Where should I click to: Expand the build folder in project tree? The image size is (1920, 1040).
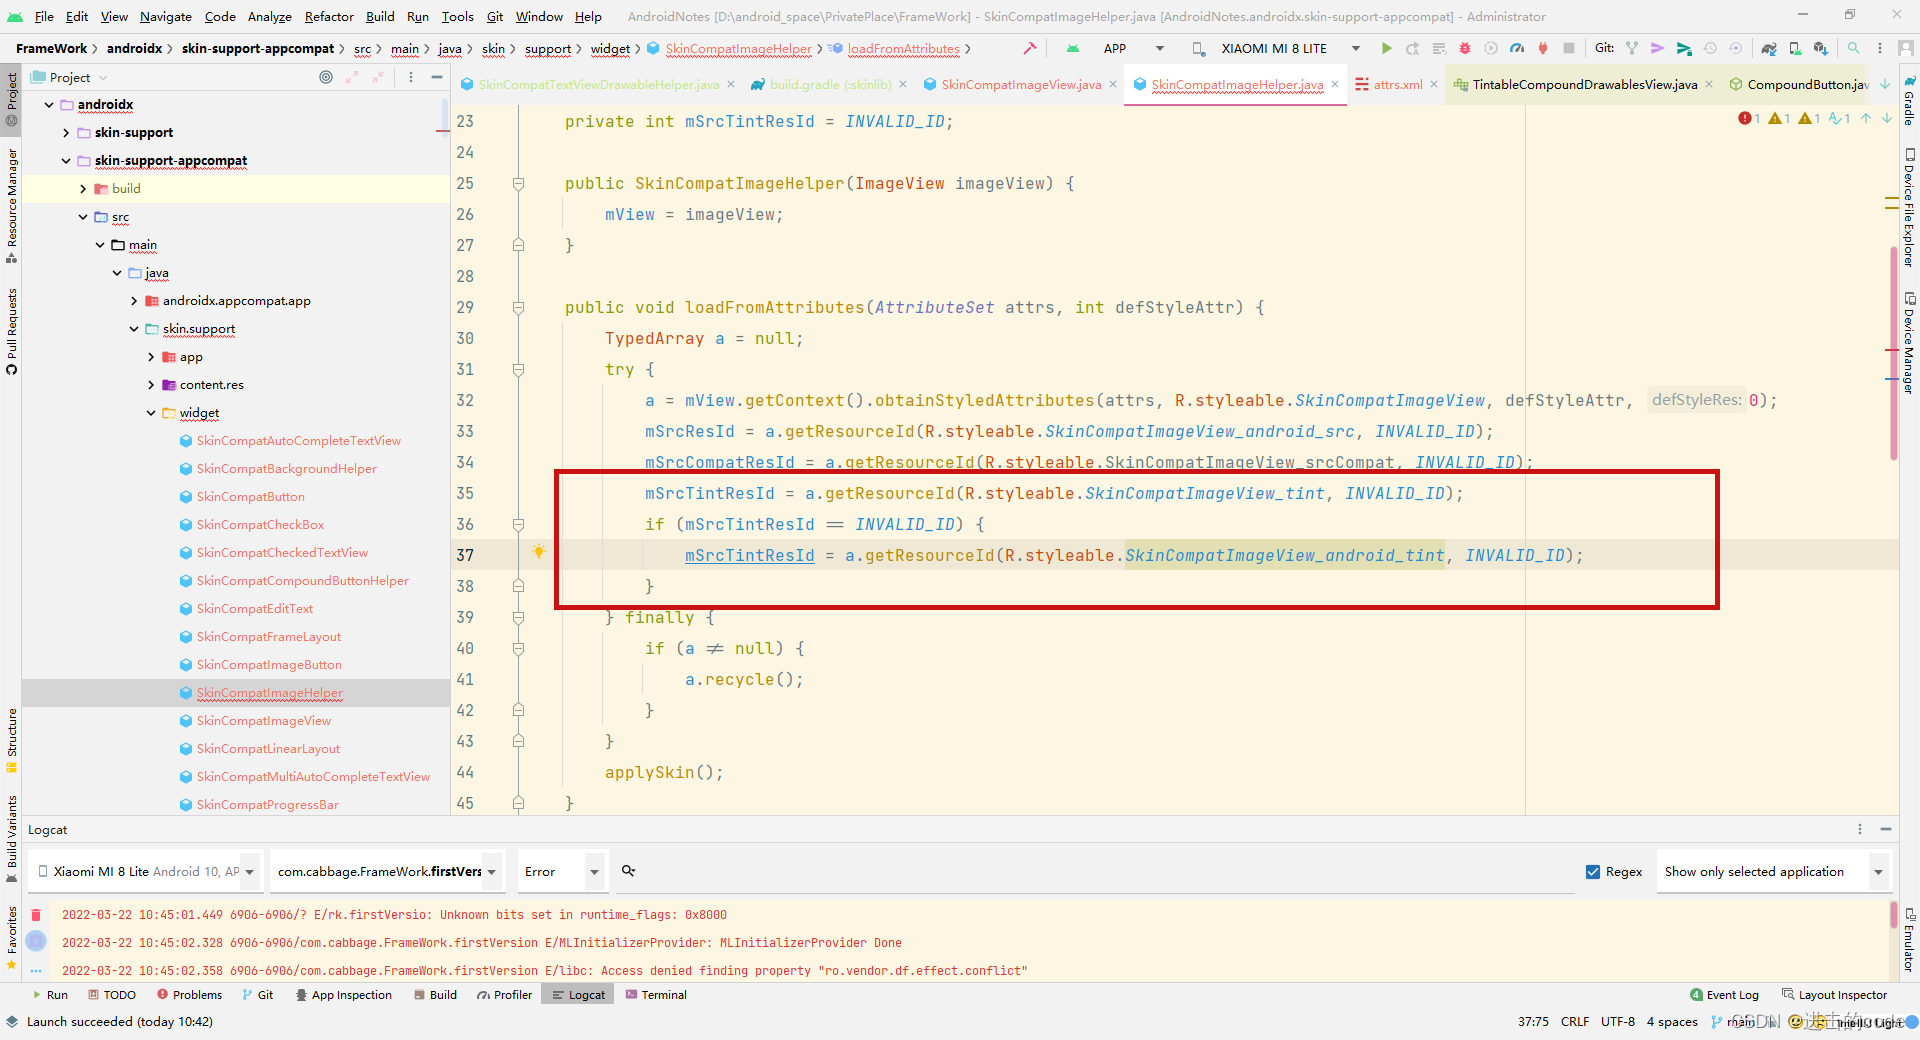(83, 189)
